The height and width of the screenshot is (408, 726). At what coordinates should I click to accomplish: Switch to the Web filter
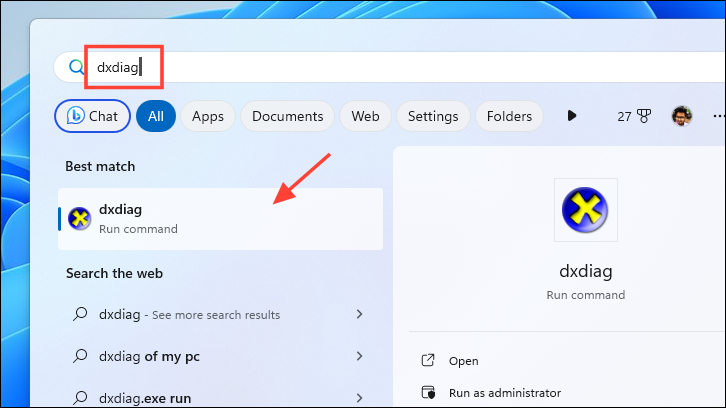(x=365, y=116)
